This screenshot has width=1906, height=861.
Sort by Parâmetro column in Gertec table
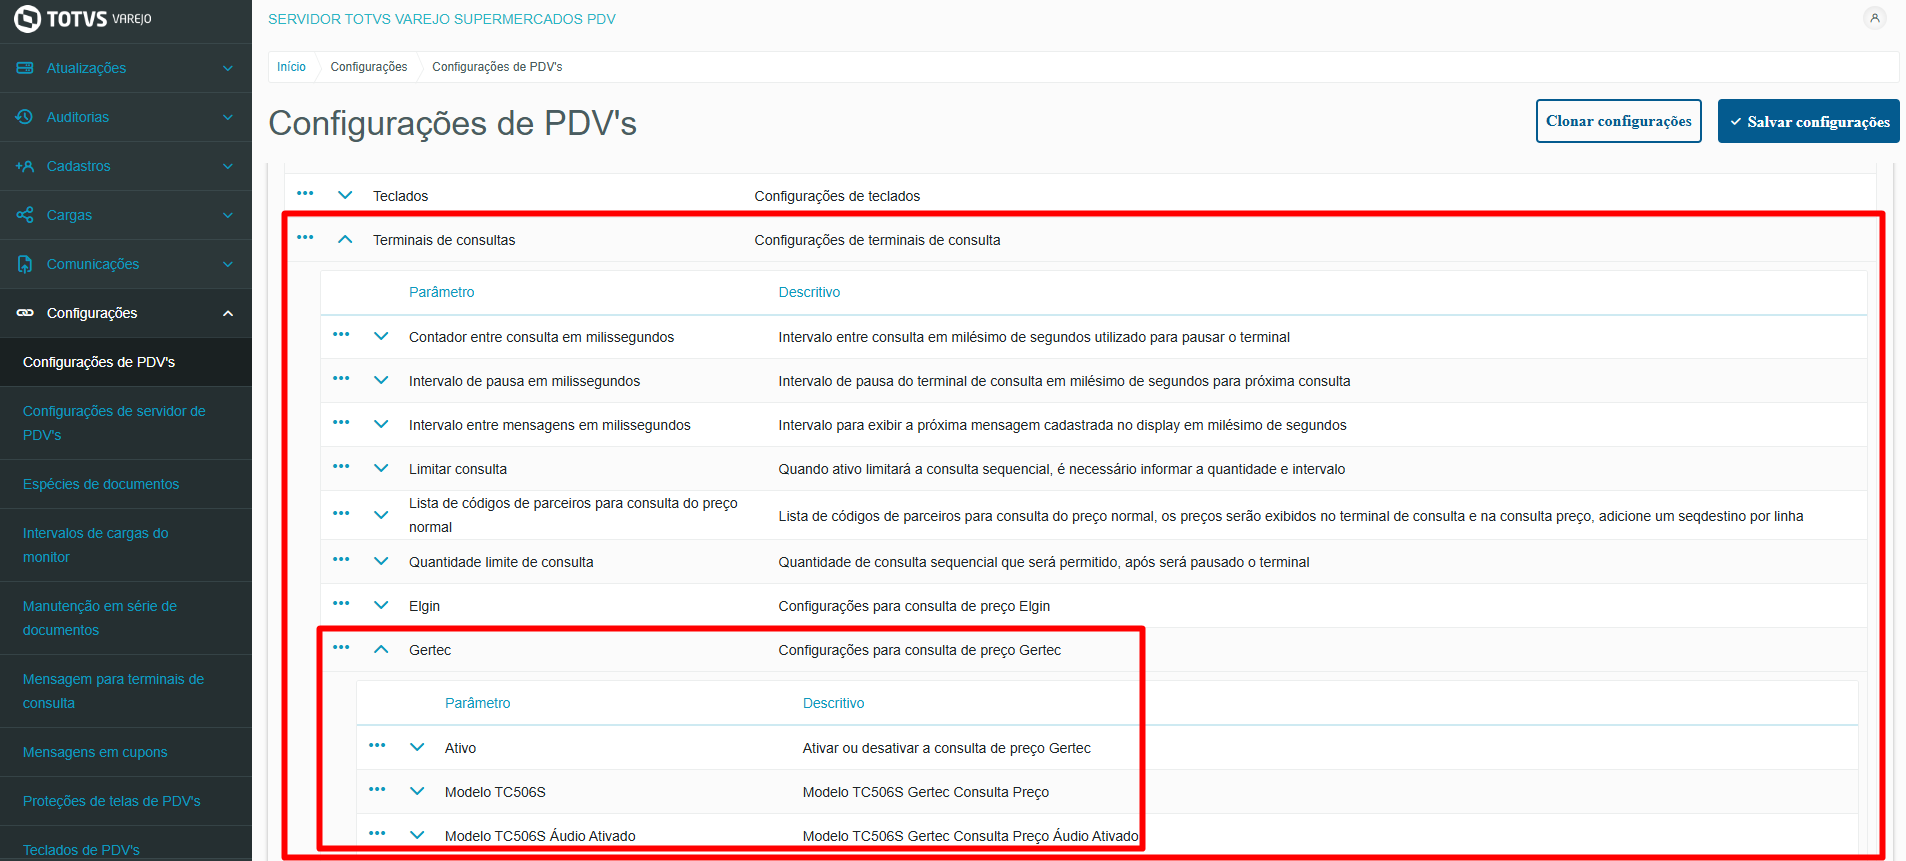[x=477, y=703]
